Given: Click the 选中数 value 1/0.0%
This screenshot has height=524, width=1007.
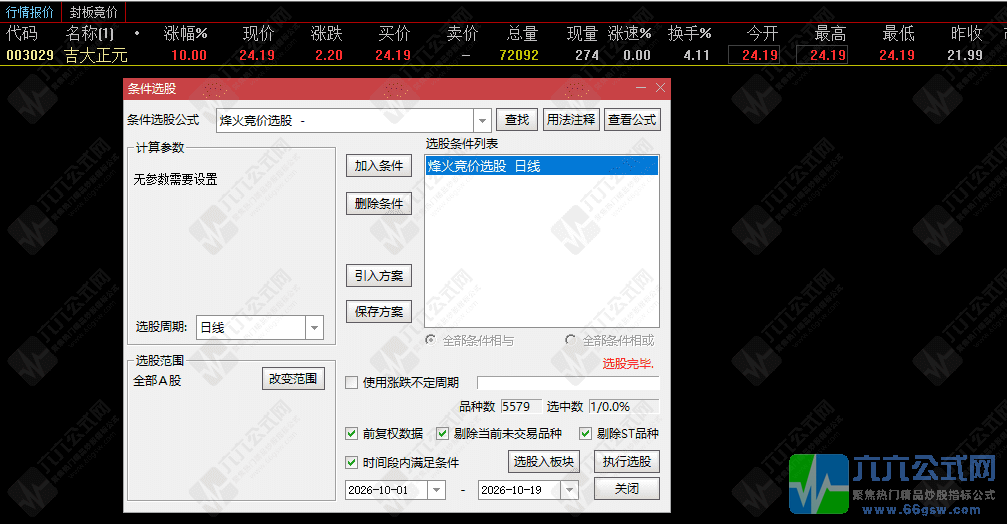Looking at the screenshot, I should point(623,406).
